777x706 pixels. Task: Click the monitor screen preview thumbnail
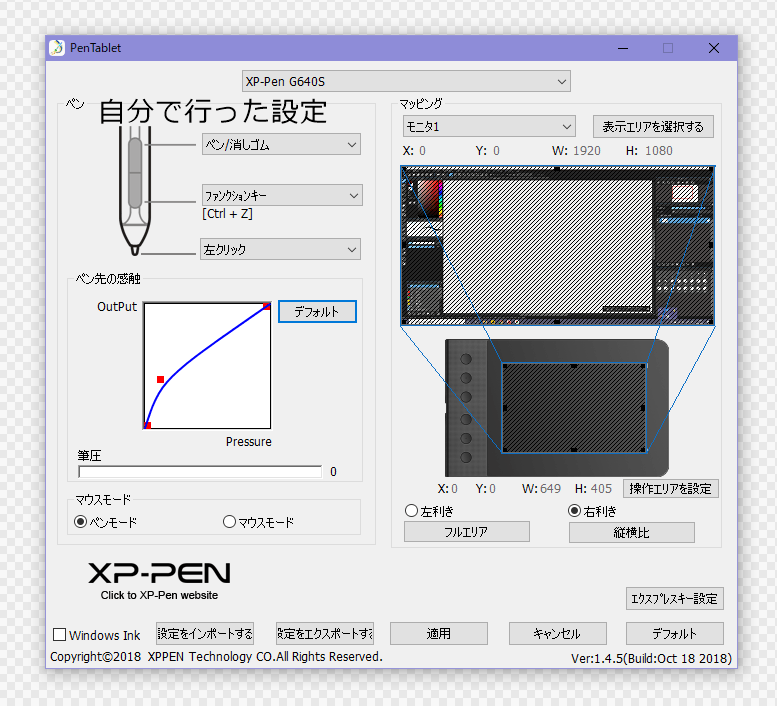558,245
